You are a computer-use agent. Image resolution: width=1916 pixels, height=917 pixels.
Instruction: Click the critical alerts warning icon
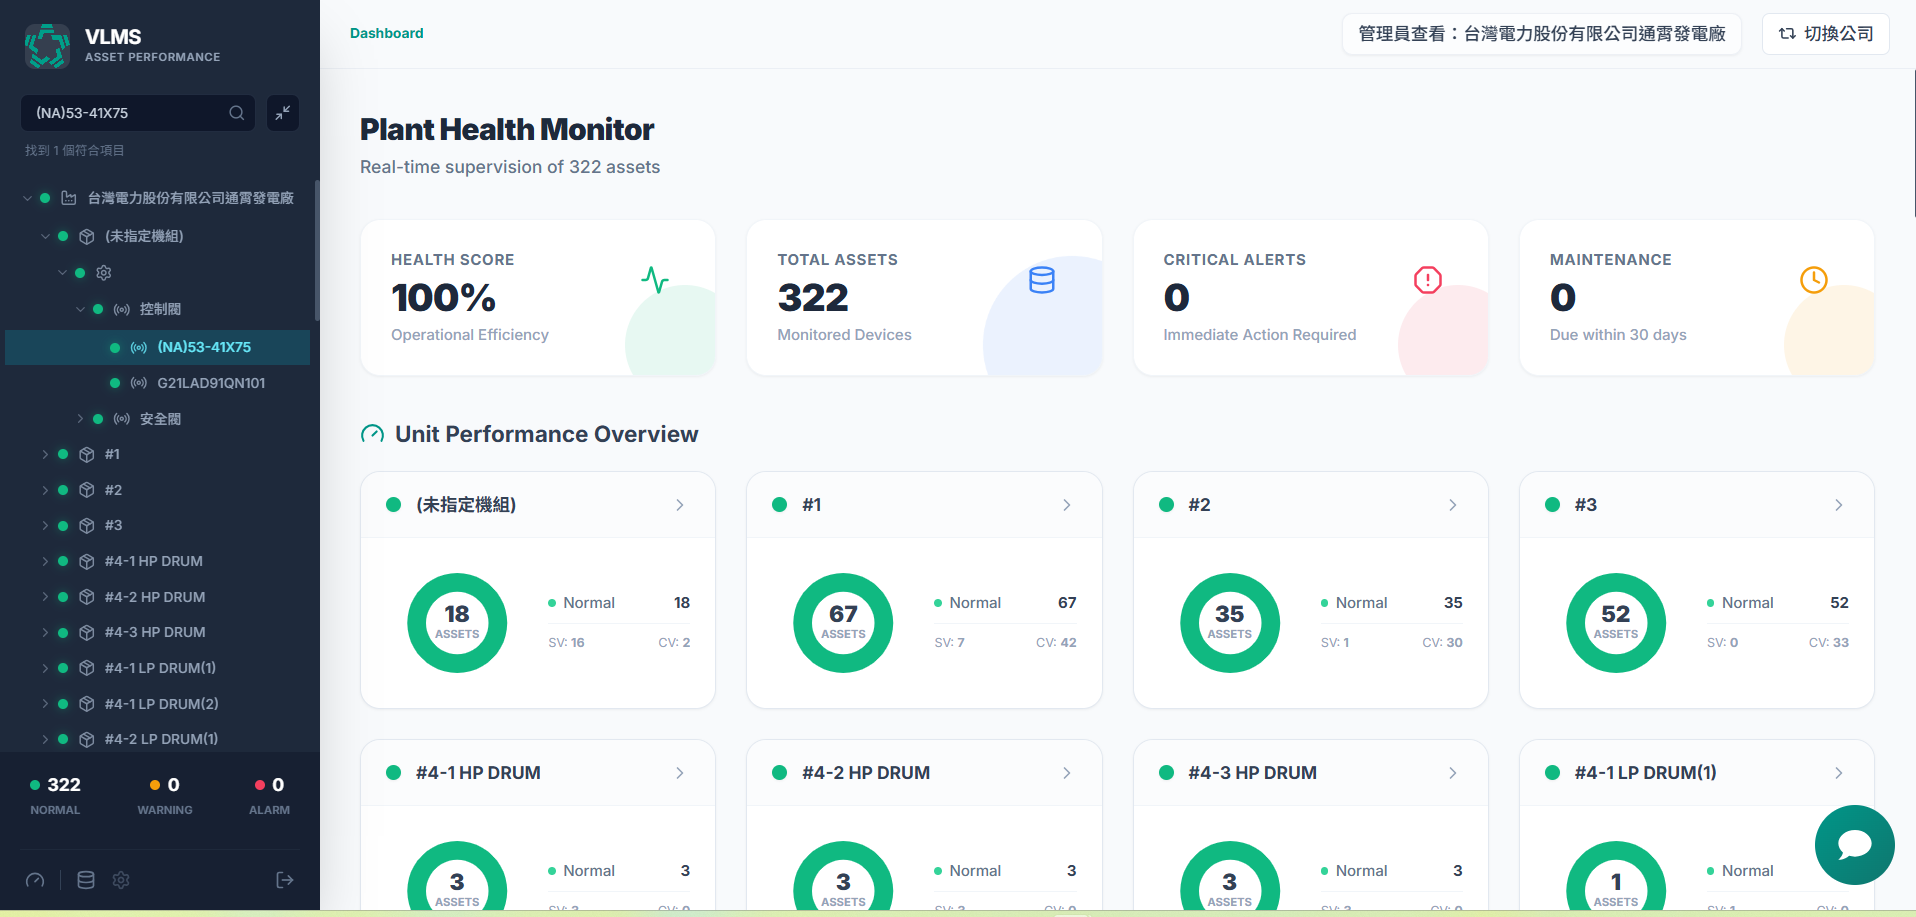[x=1427, y=280]
